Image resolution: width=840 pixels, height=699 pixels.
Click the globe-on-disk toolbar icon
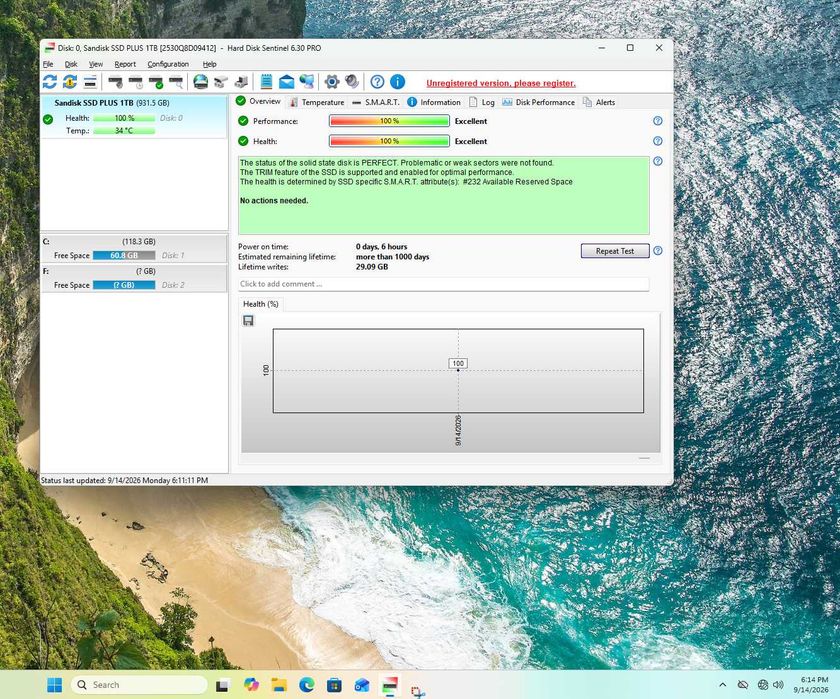[x=200, y=82]
